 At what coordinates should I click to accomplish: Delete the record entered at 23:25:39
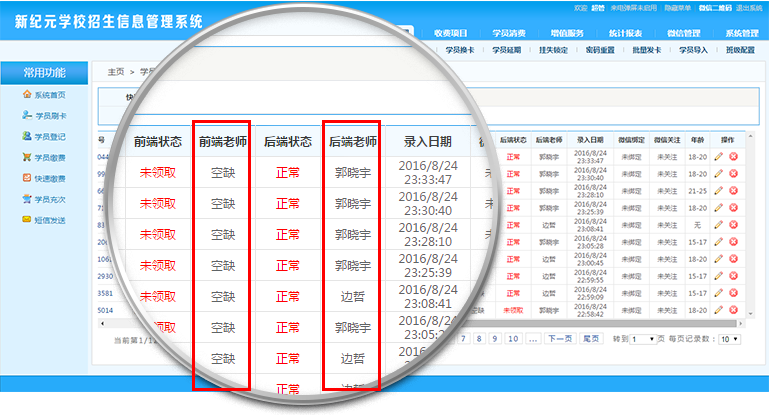(734, 208)
